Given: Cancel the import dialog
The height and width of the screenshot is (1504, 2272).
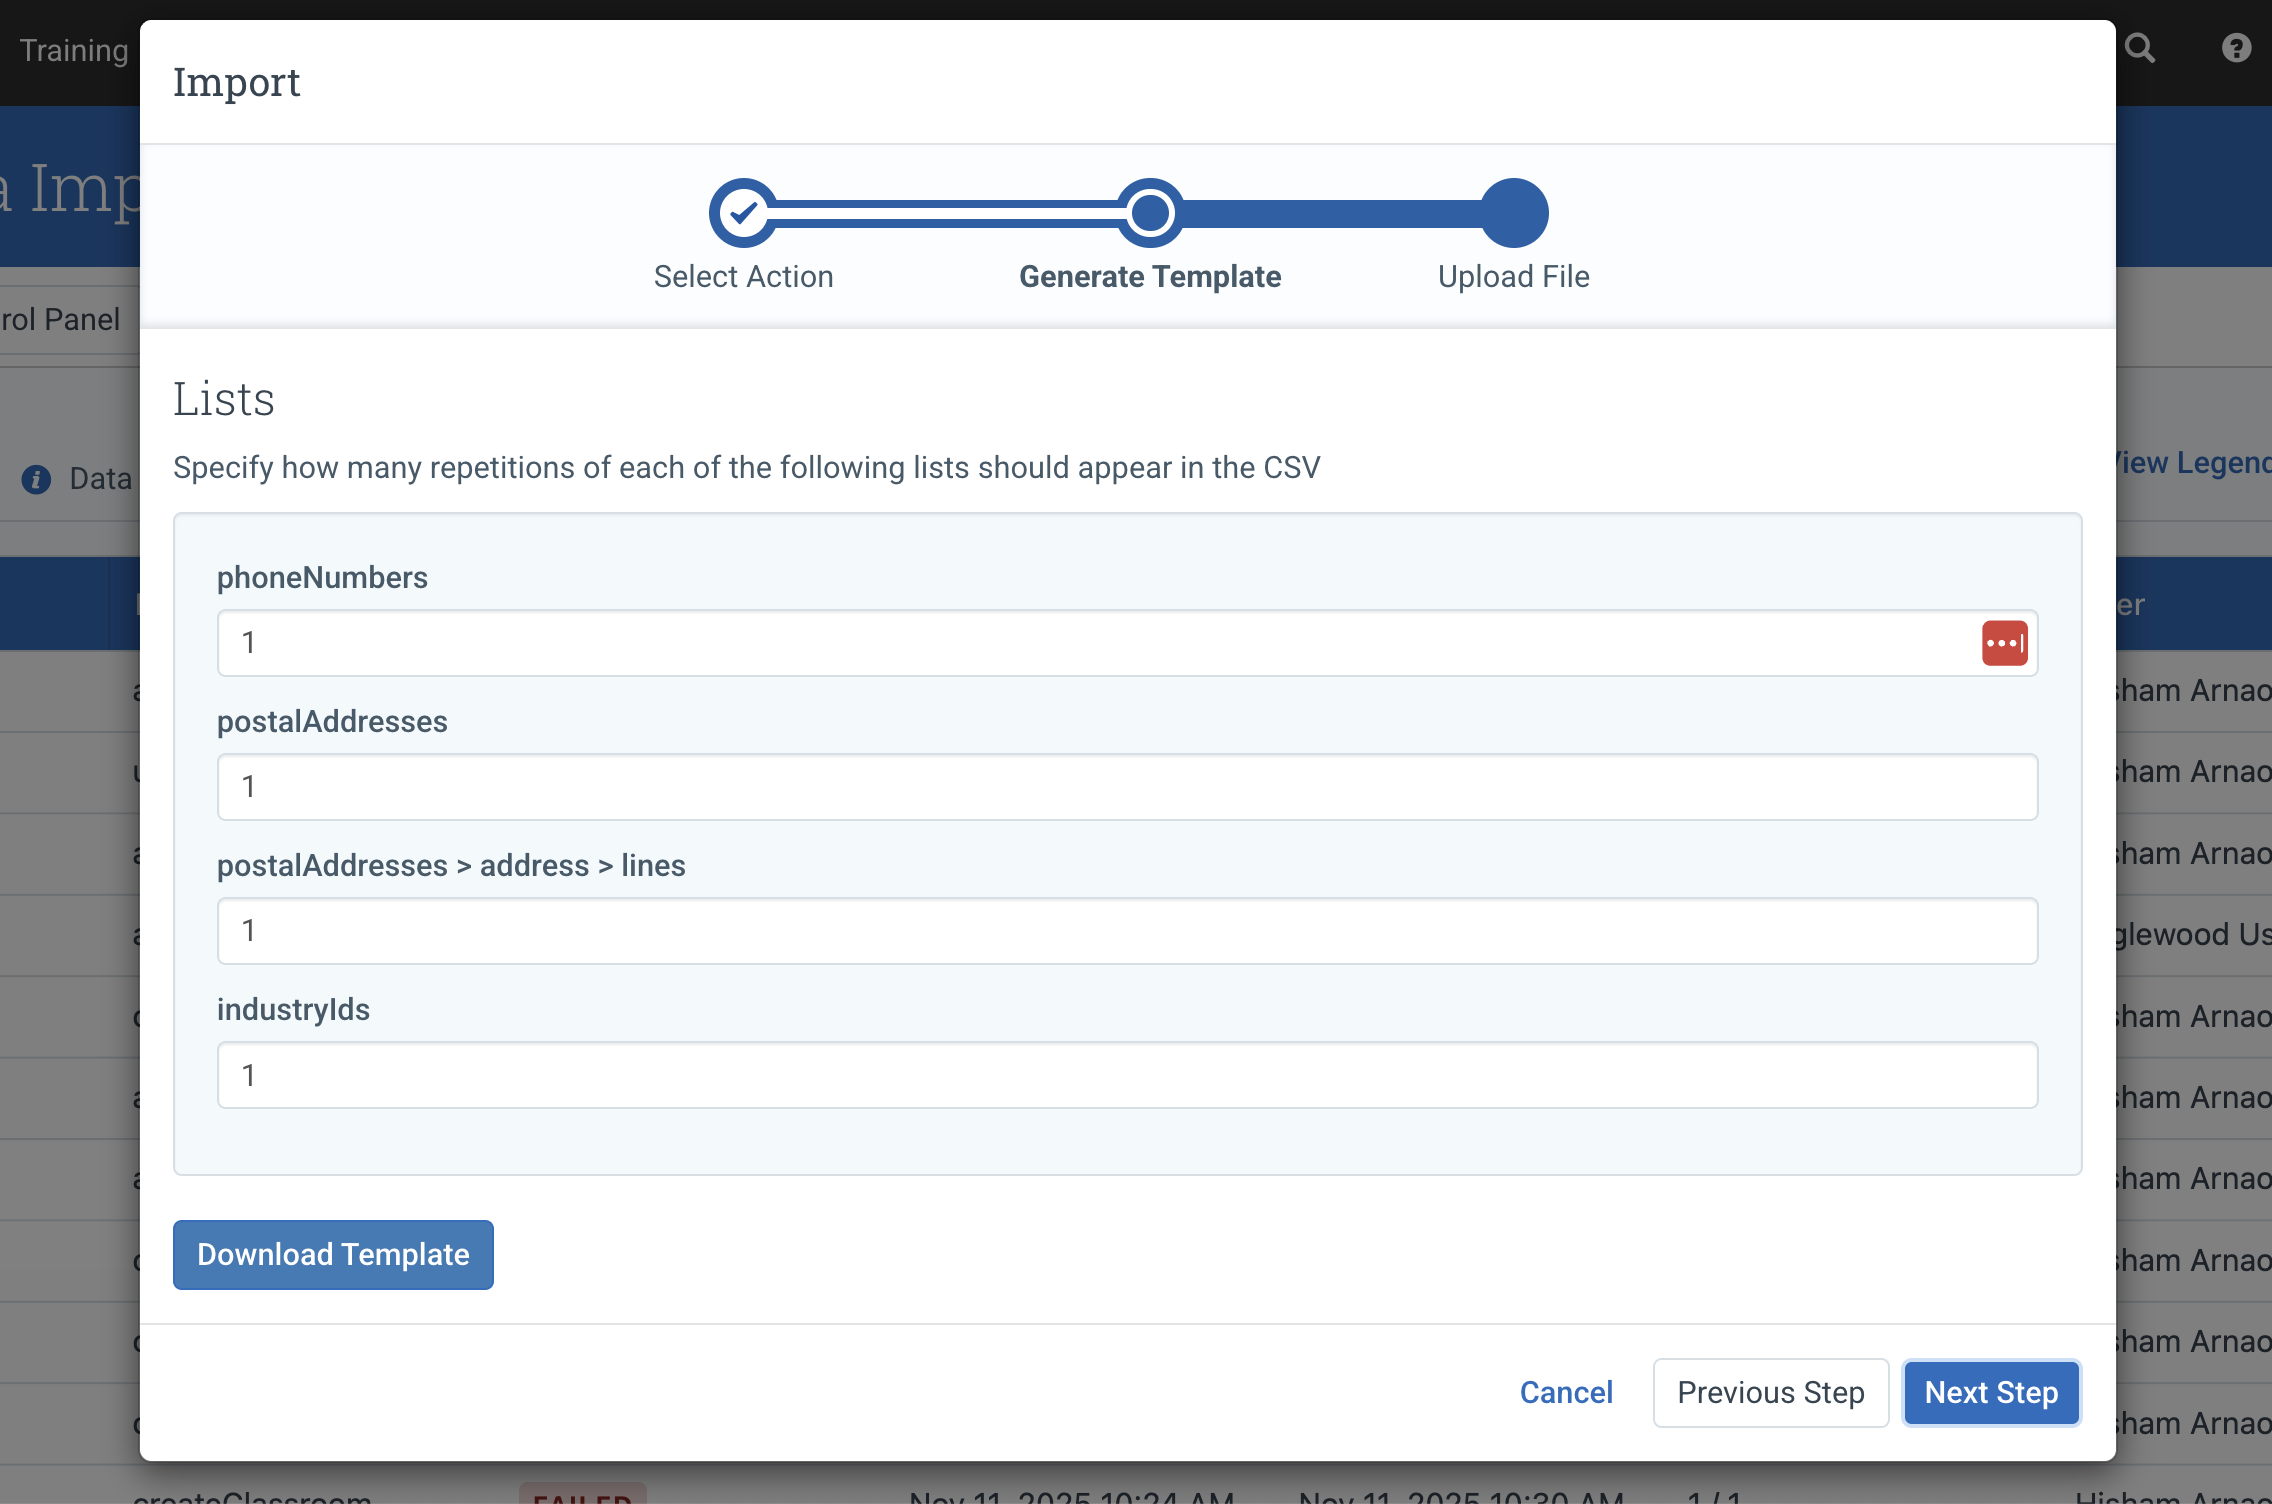Looking at the screenshot, I should (x=1565, y=1392).
